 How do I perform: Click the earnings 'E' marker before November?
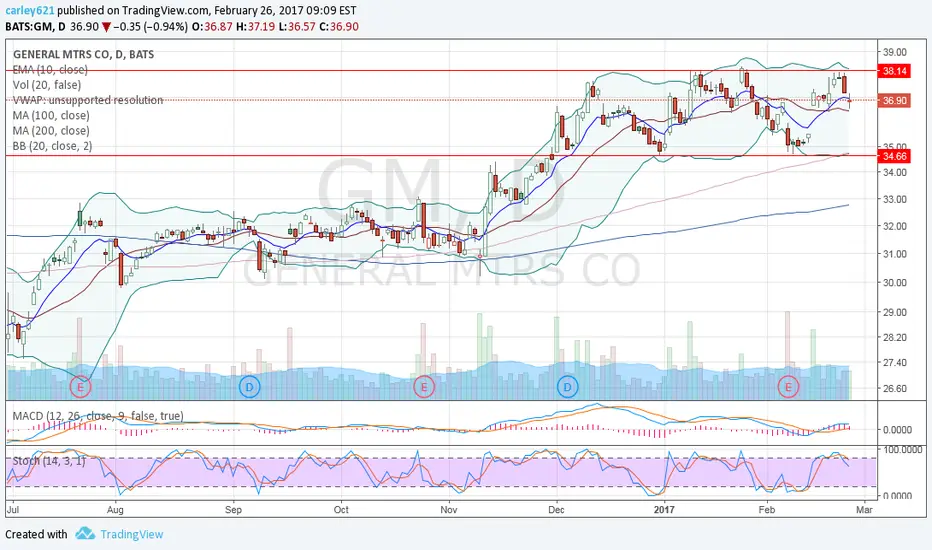[424, 386]
